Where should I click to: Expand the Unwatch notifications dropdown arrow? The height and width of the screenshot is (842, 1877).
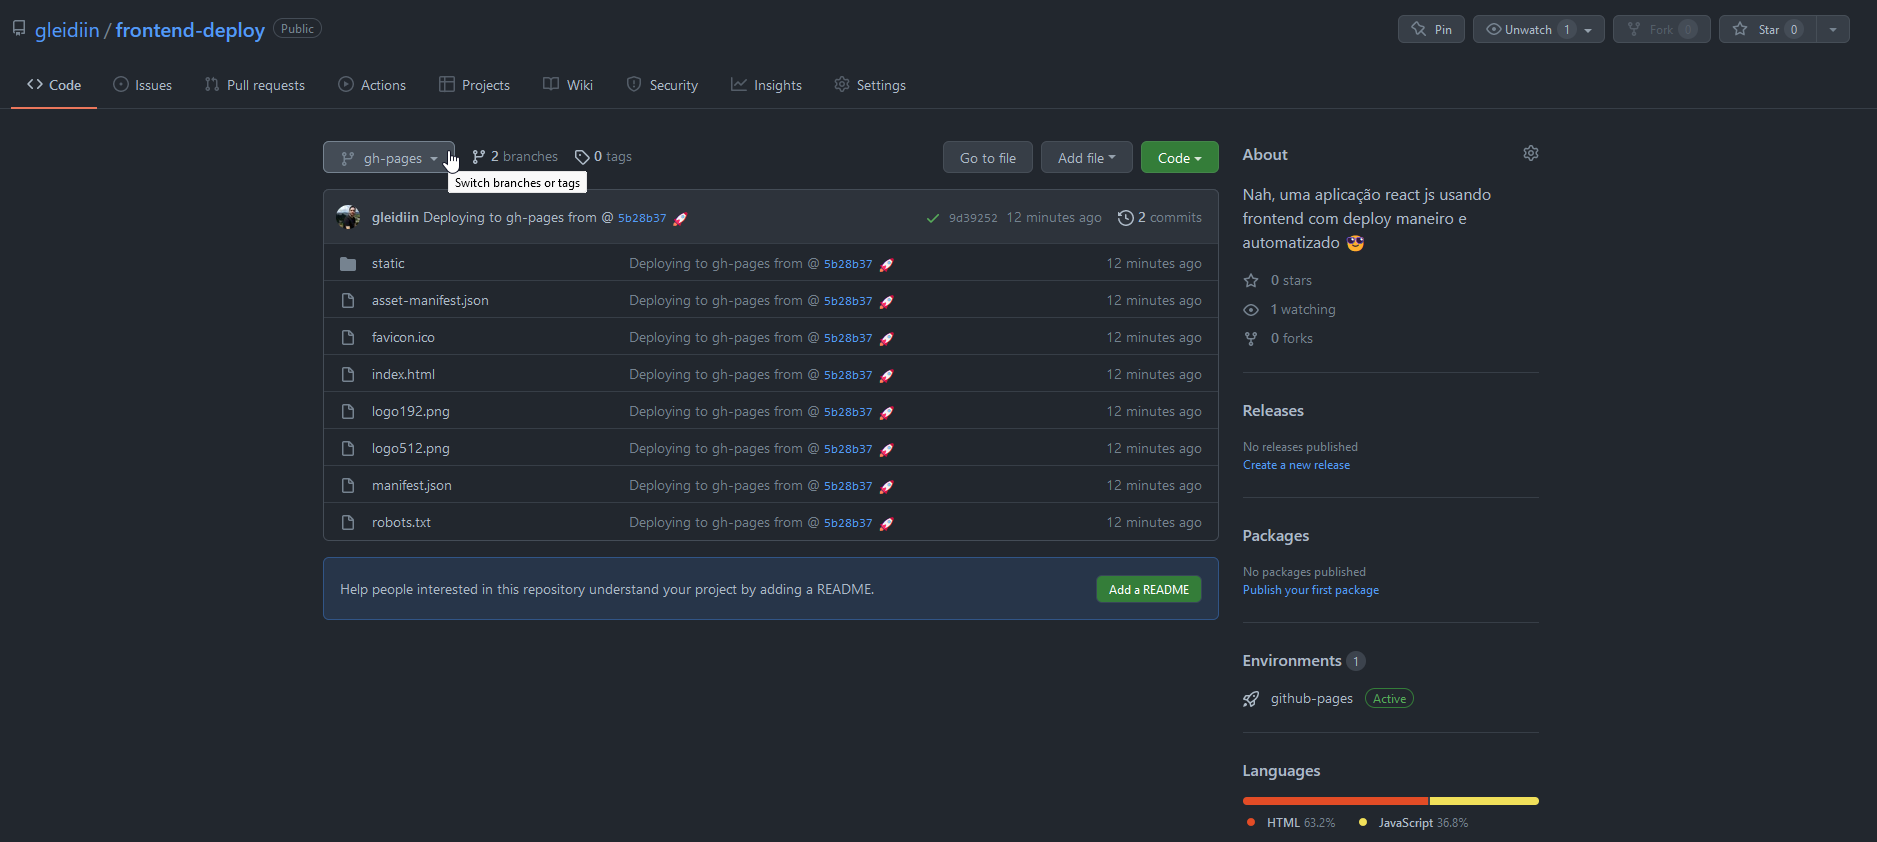pyautogui.click(x=1588, y=30)
